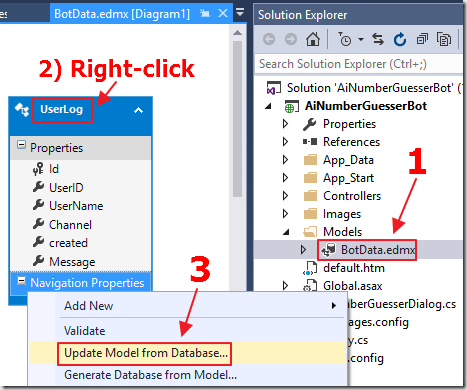Click the Refresh icon in Solution Explorer
The width and height of the screenshot is (467, 390).
[x=400, y=39]
